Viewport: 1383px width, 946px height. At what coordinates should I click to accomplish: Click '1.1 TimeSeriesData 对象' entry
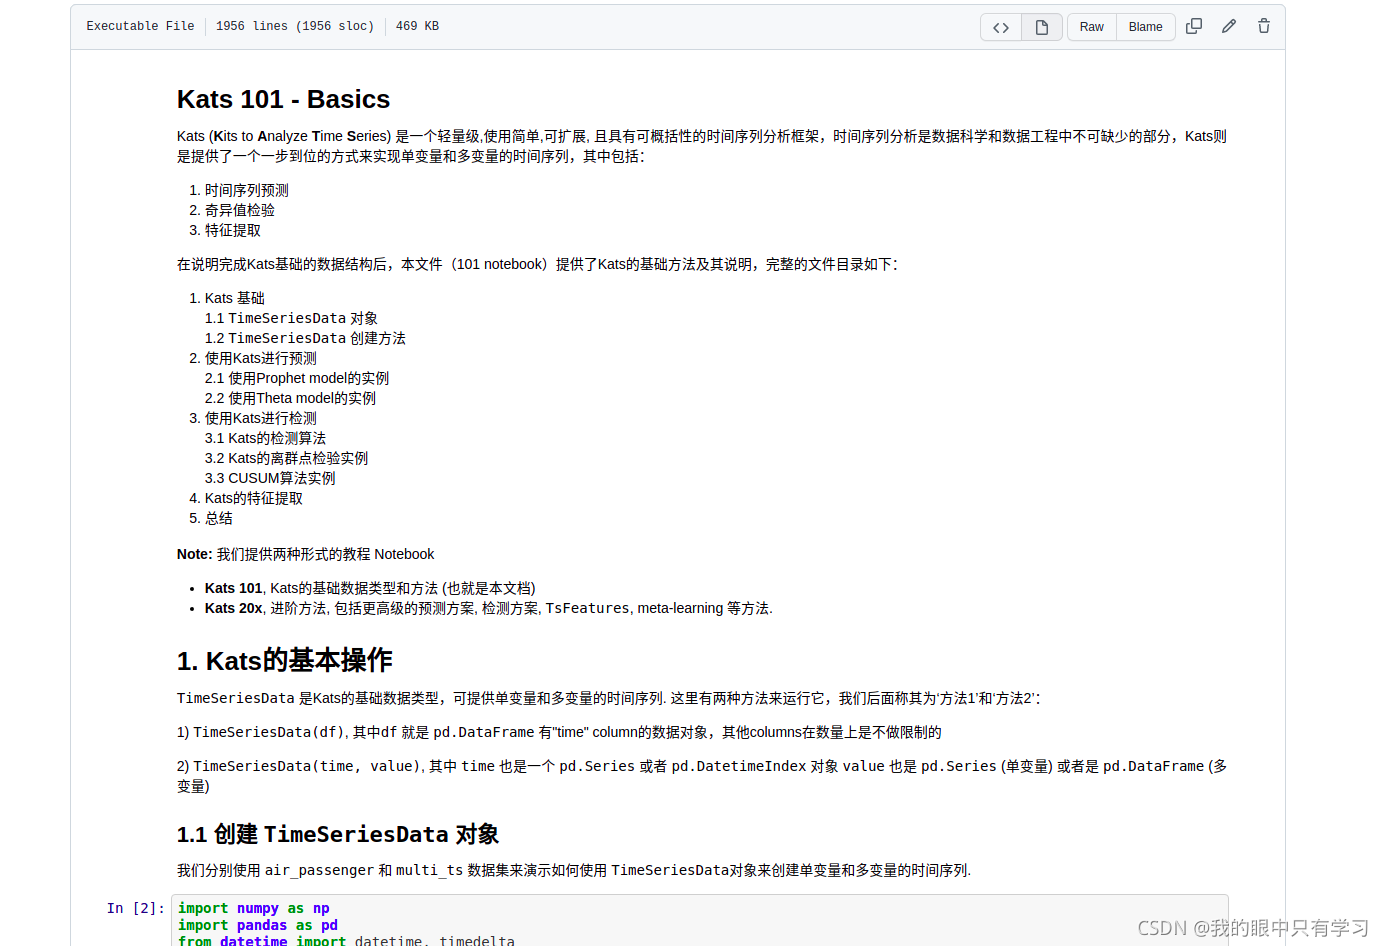[x=291, y=318]
